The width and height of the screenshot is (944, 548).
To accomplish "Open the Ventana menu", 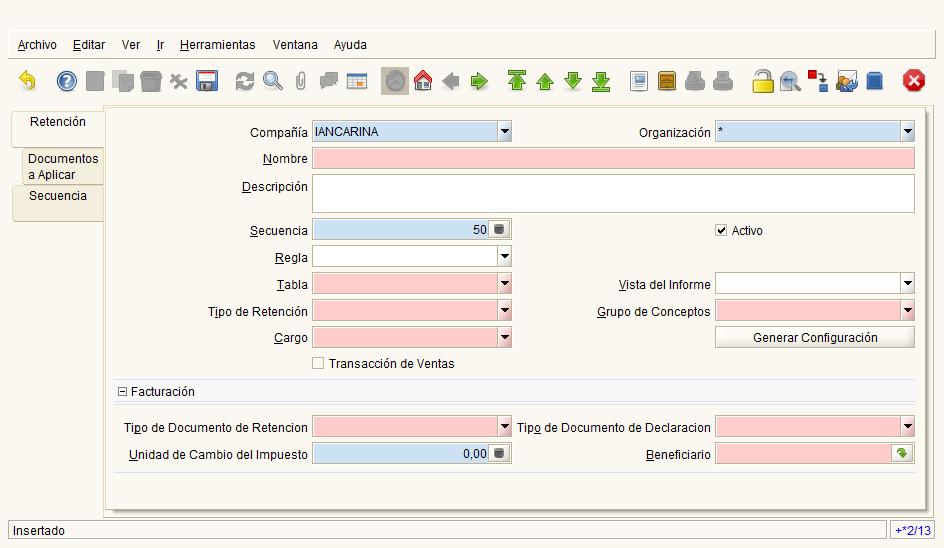I will [295, 45].
